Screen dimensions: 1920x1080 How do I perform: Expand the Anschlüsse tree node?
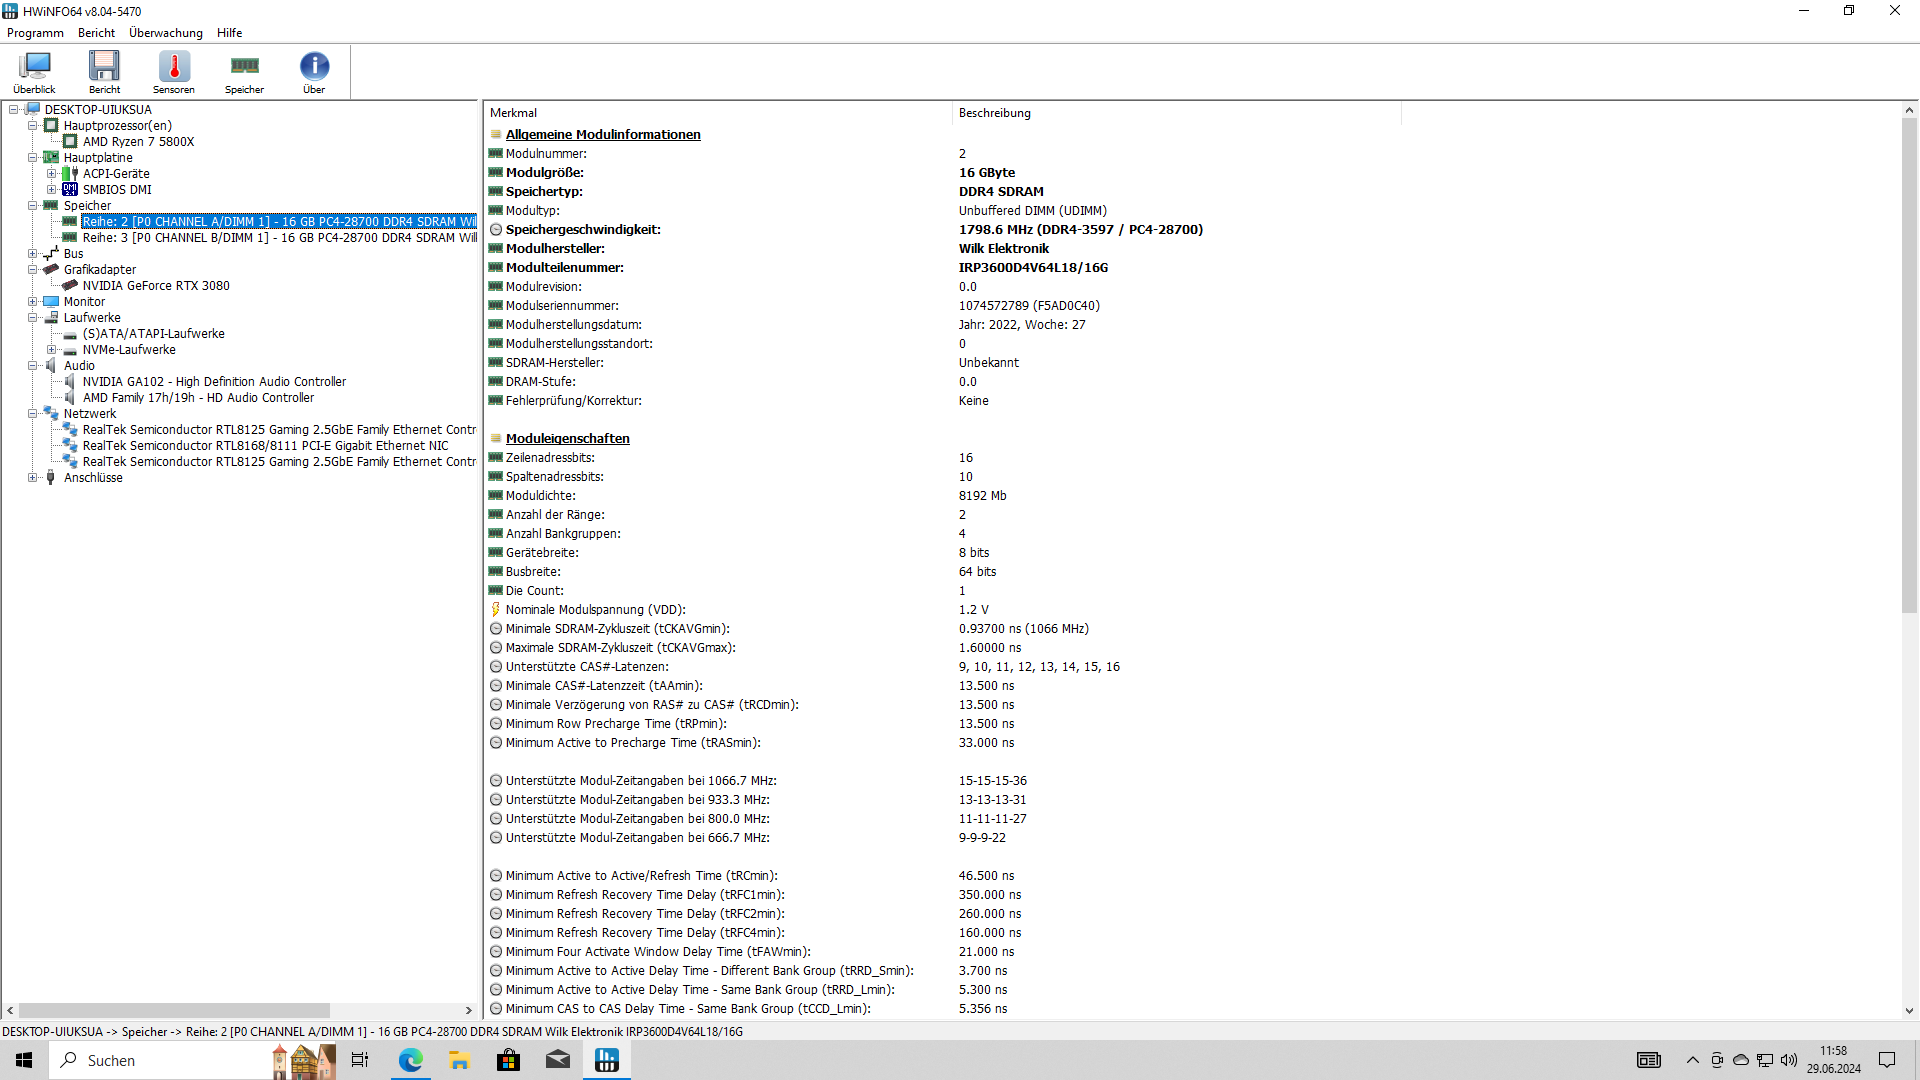(33, 478)
